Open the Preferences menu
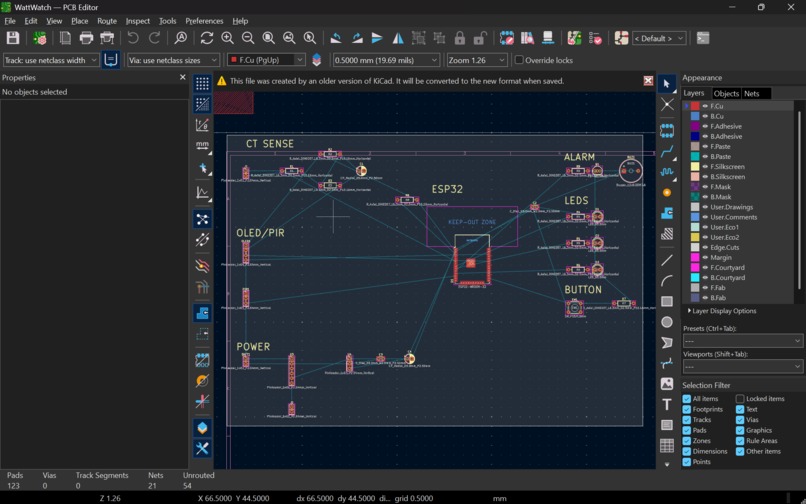 point(204,21)
